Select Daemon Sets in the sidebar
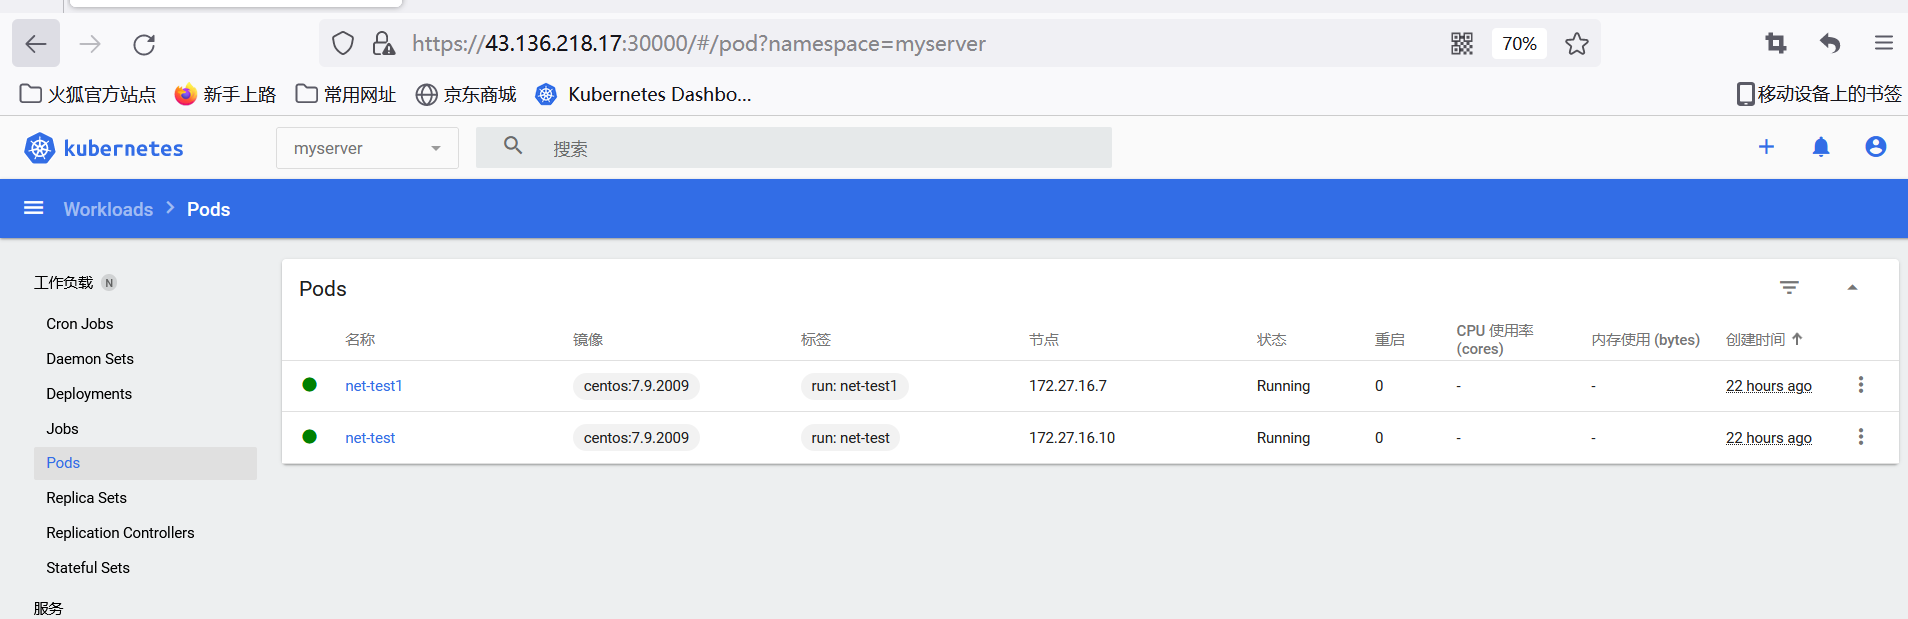 click(x=90, y=359)
